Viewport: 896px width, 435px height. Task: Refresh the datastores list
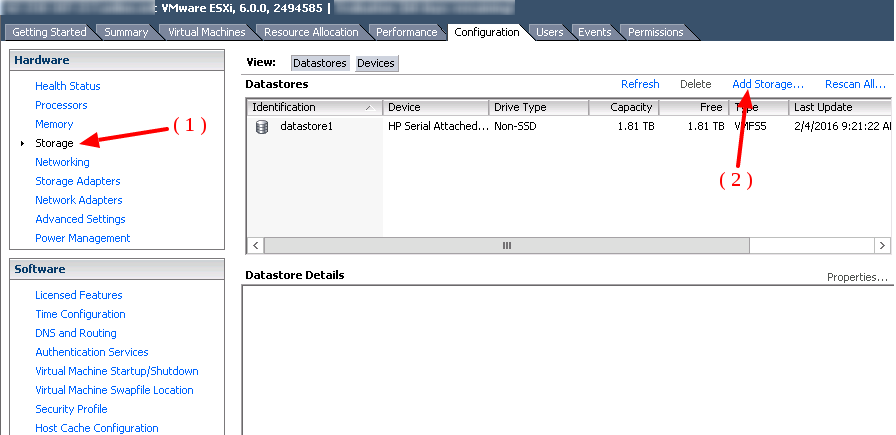point(640,84)
